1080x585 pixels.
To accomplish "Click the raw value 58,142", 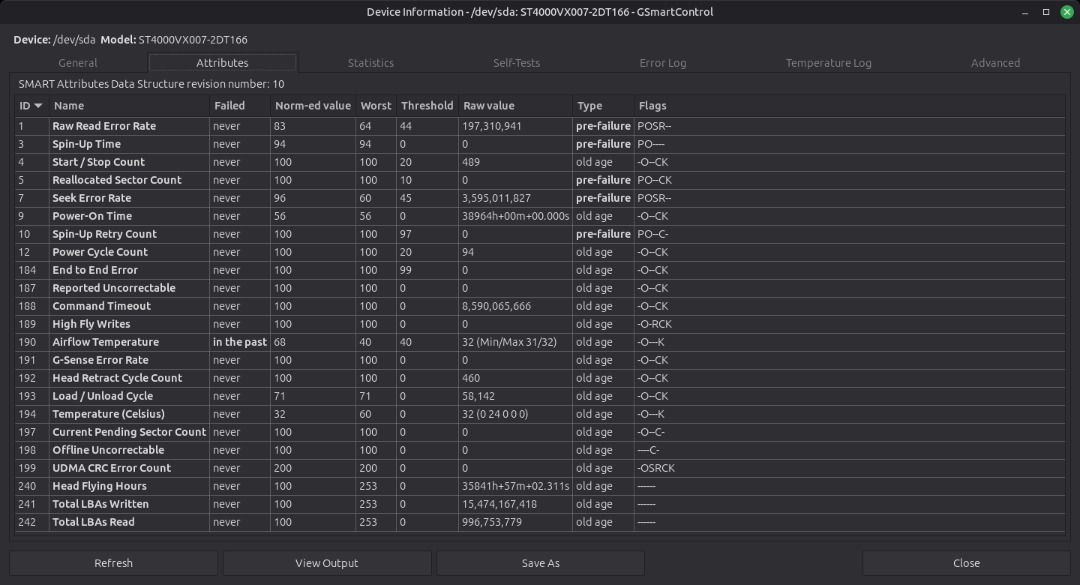I will [478, 396].
